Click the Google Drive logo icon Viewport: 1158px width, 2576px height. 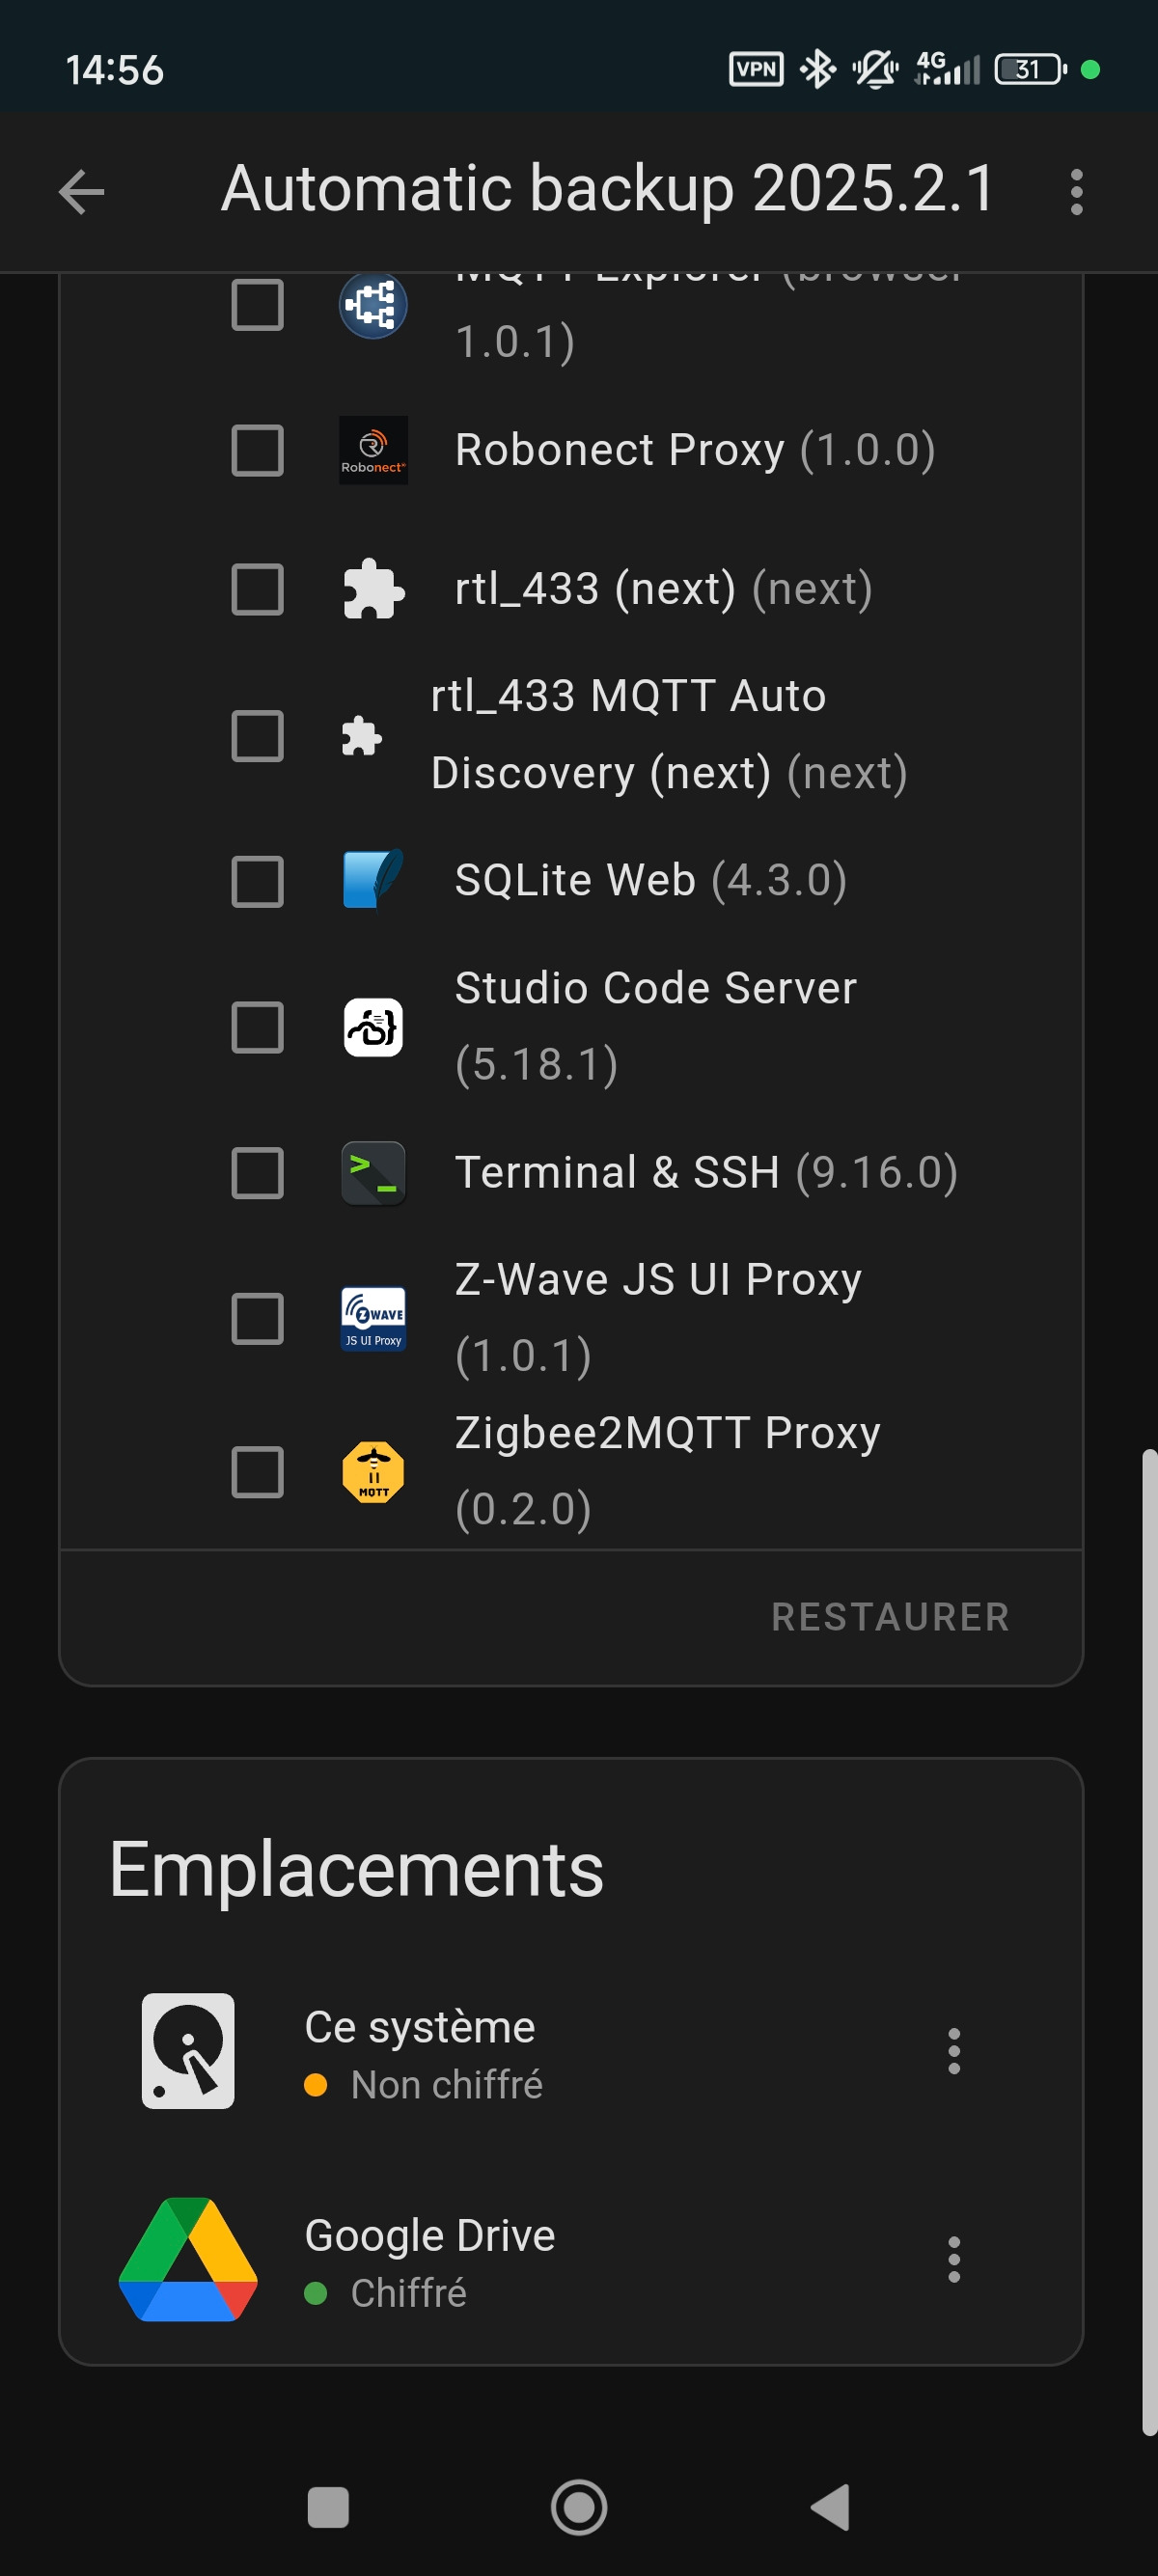coord(188,2259)
